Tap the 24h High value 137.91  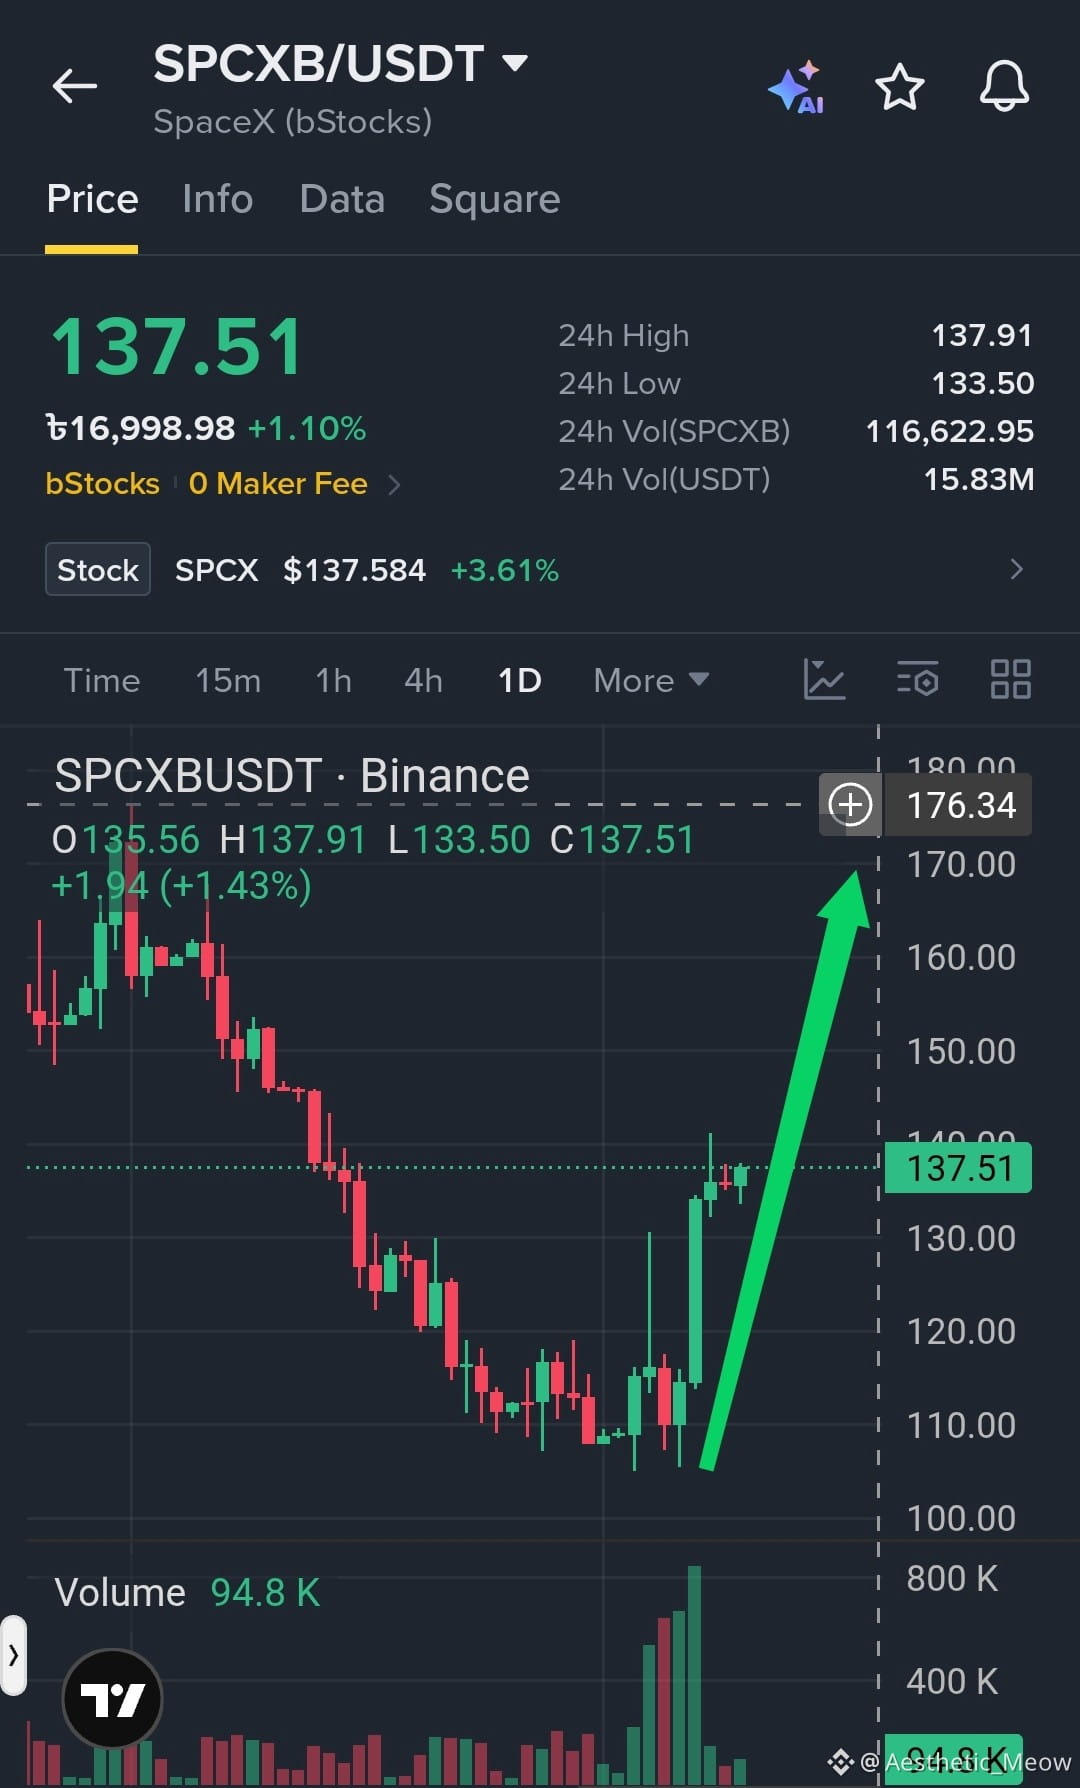pyautogui.click(x=982, y=335)
